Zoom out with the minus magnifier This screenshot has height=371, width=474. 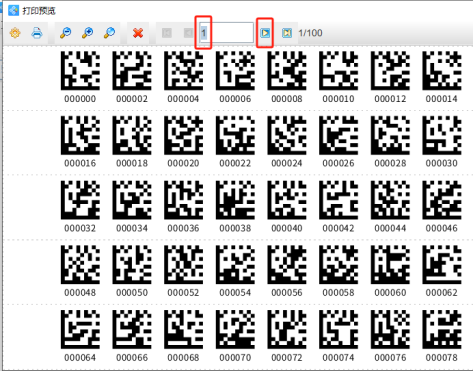(x=65, y=33)
